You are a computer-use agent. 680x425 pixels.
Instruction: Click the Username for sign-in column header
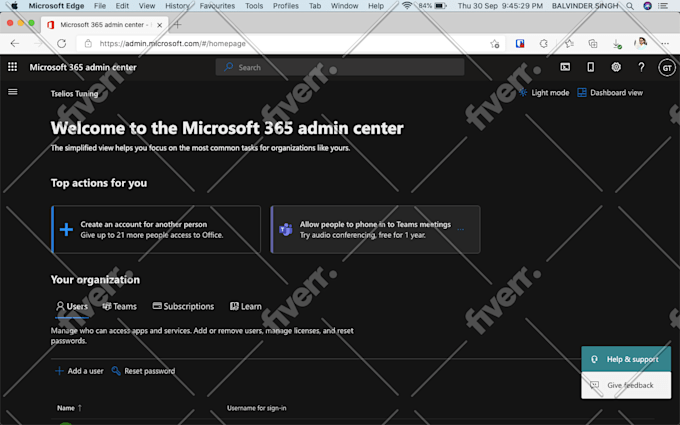(256, 408)
